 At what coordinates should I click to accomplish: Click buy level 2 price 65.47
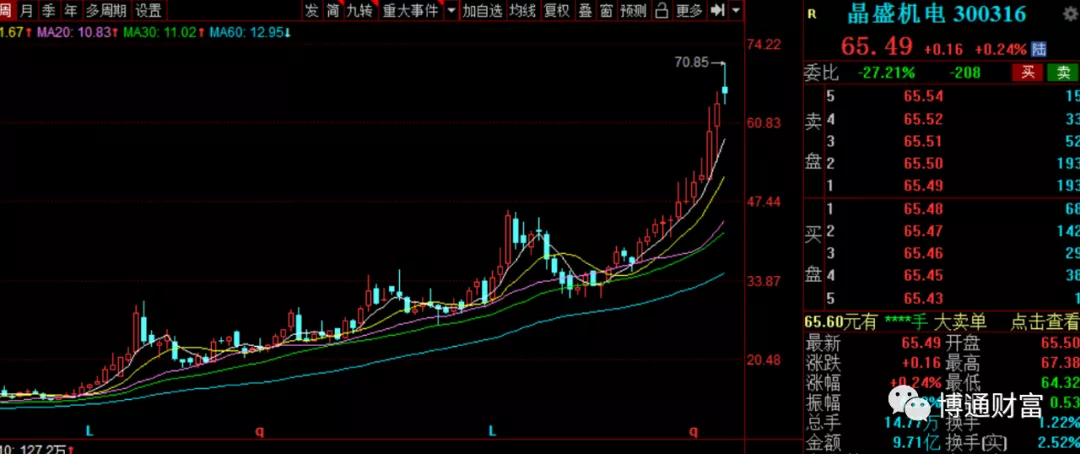click(x=924, y=231)
